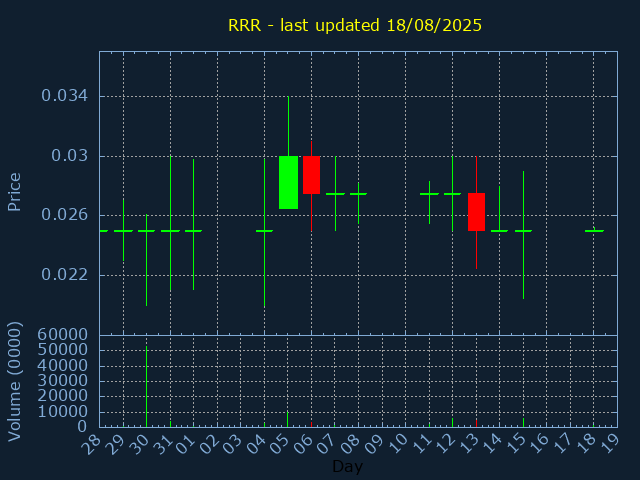Click the green doji candle on day 07
Viewport: 640px width, 480px height.
[x=336, y=193]
